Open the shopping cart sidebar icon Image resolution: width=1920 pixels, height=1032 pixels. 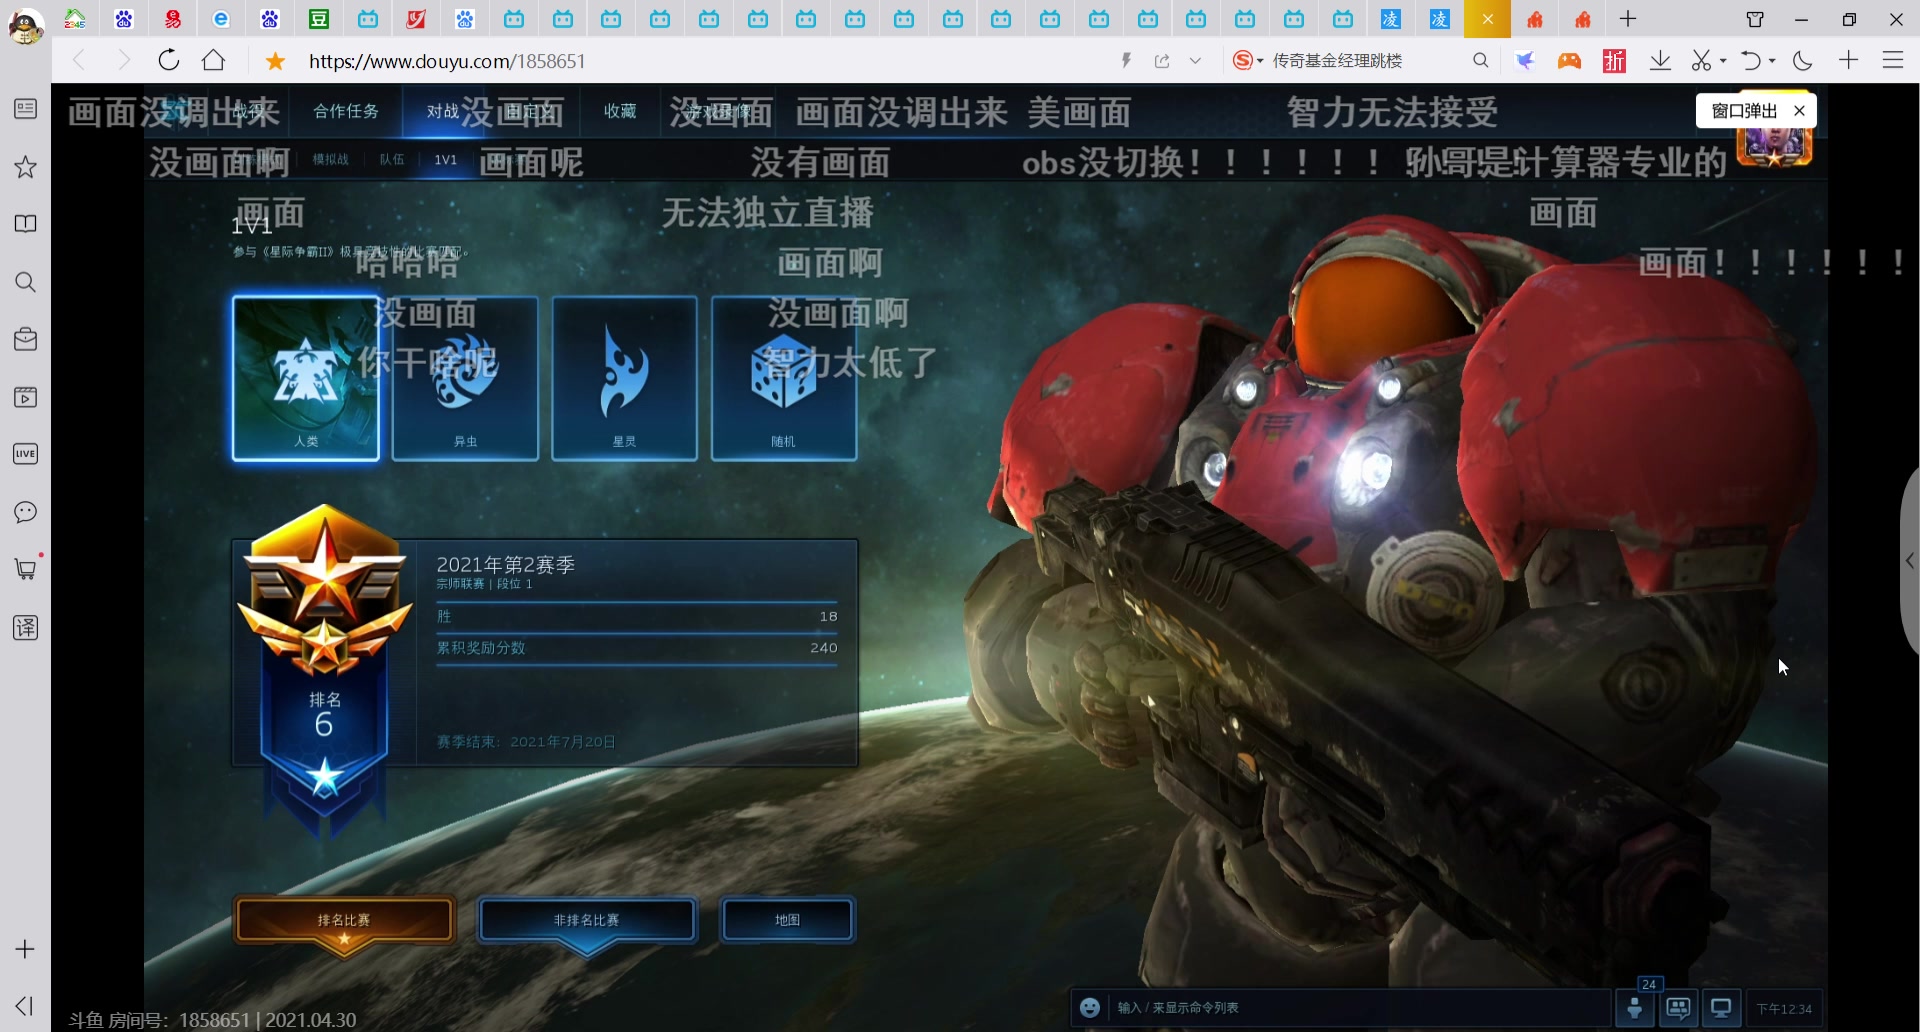(x=26, y=569)
